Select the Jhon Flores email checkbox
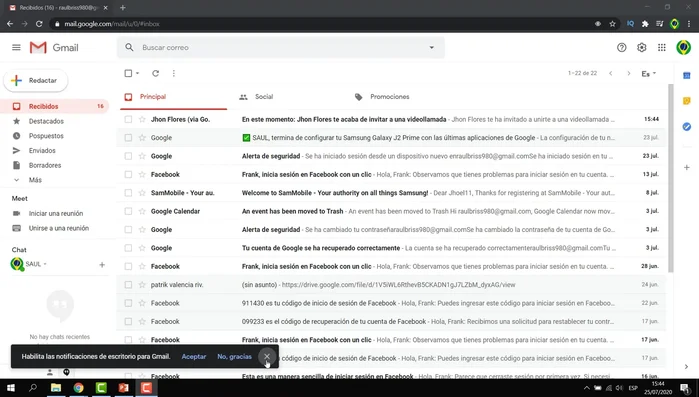This screenshot has height=397, width=699. 128,119
